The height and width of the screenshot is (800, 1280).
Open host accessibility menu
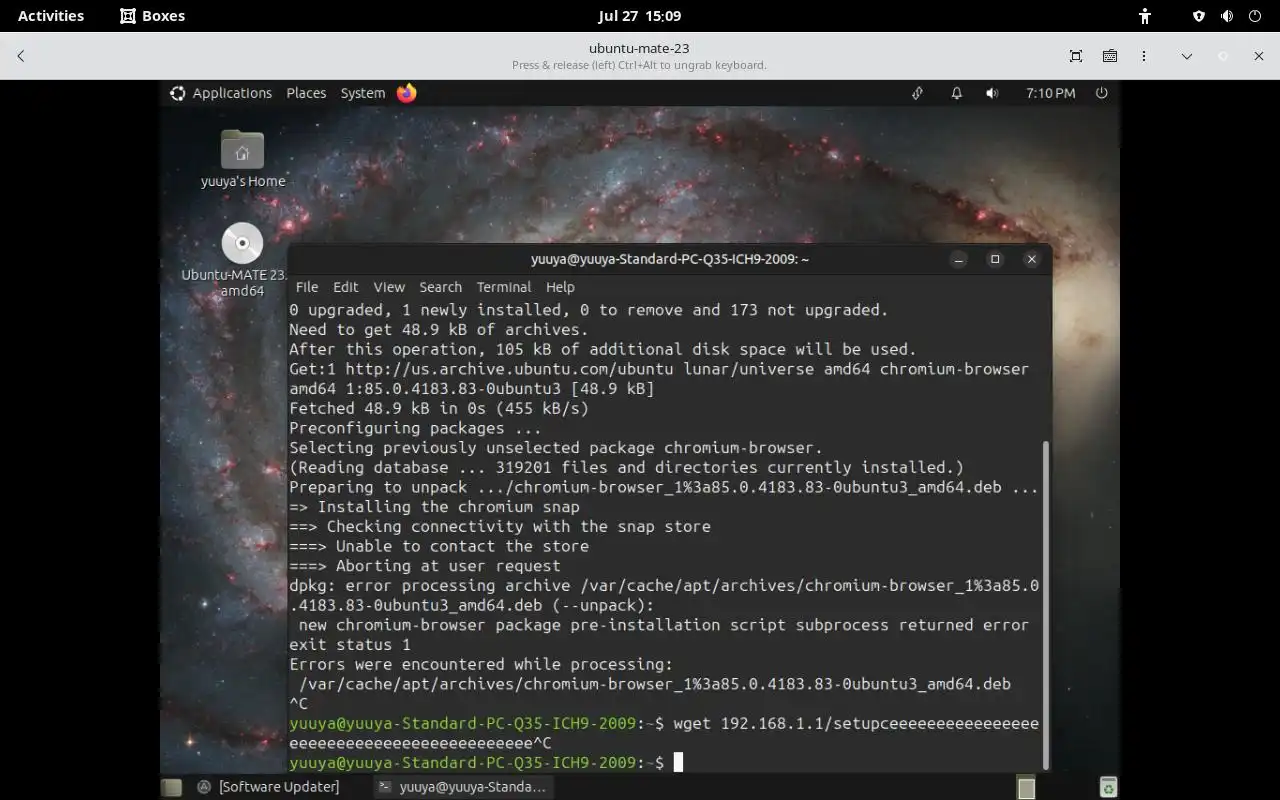pyautogui.click(x=1145, y=16)
